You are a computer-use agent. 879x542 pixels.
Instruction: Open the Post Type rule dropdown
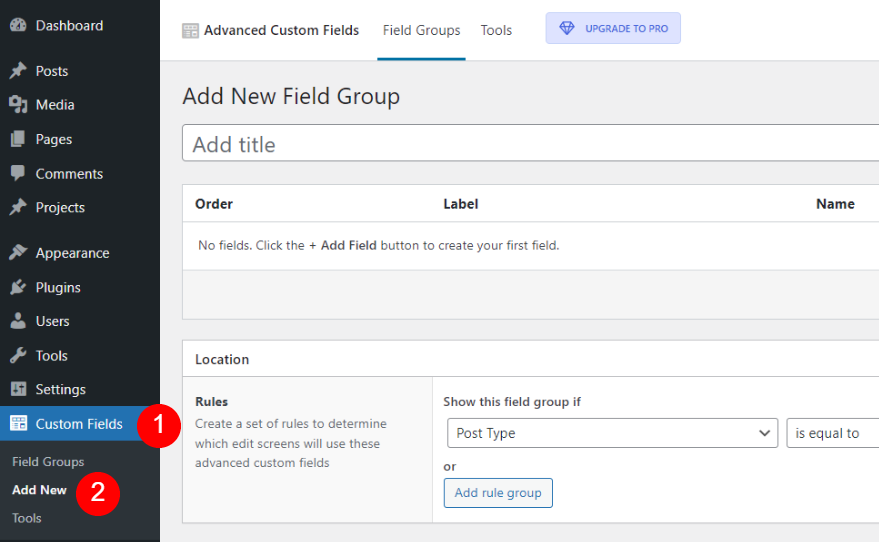[x=611, y=433]
